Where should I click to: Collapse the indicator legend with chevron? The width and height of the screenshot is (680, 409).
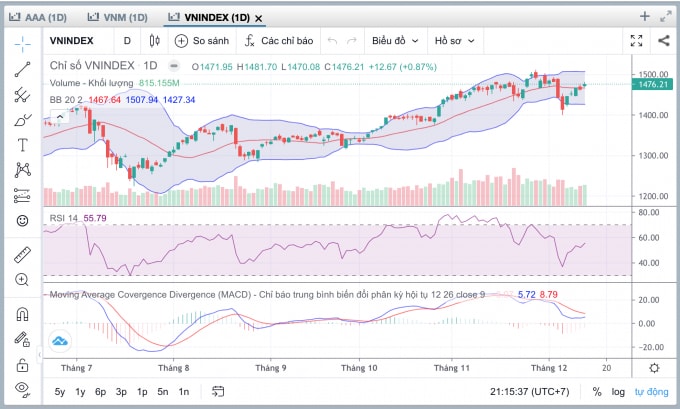pos(60,117)
